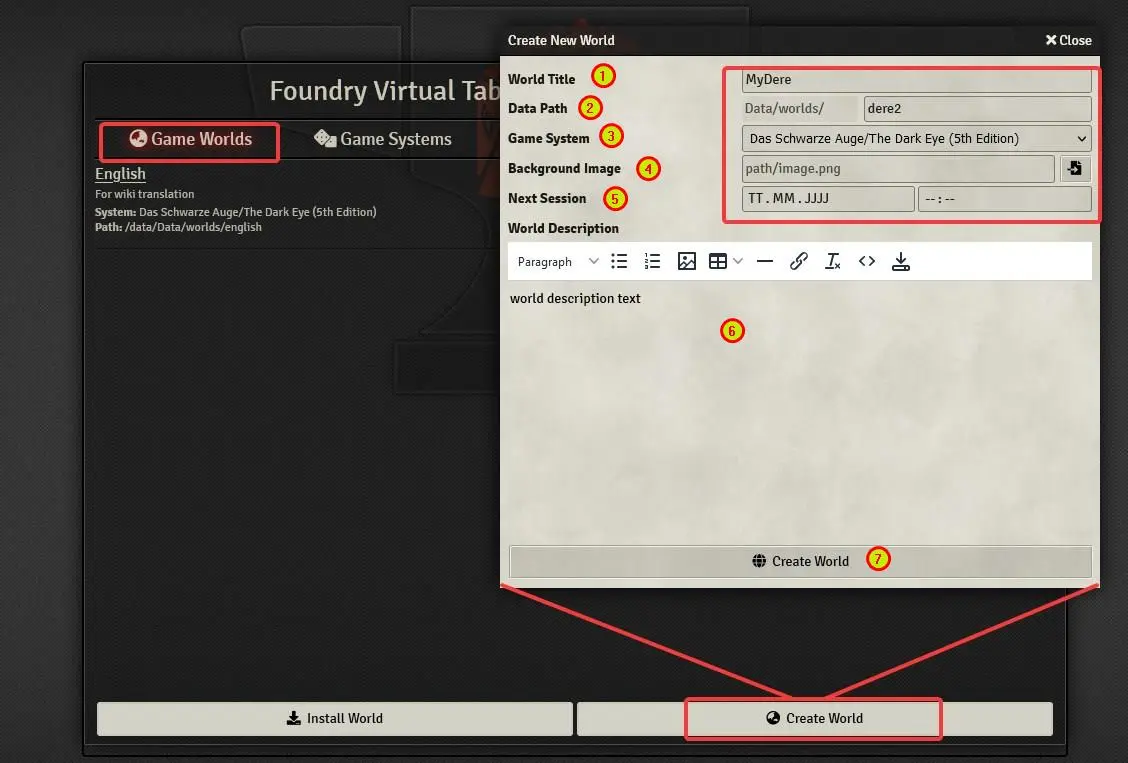Viewport: 1128px width, 763px height.
Task: Click the link insert icon
Action: pos(799,261)
